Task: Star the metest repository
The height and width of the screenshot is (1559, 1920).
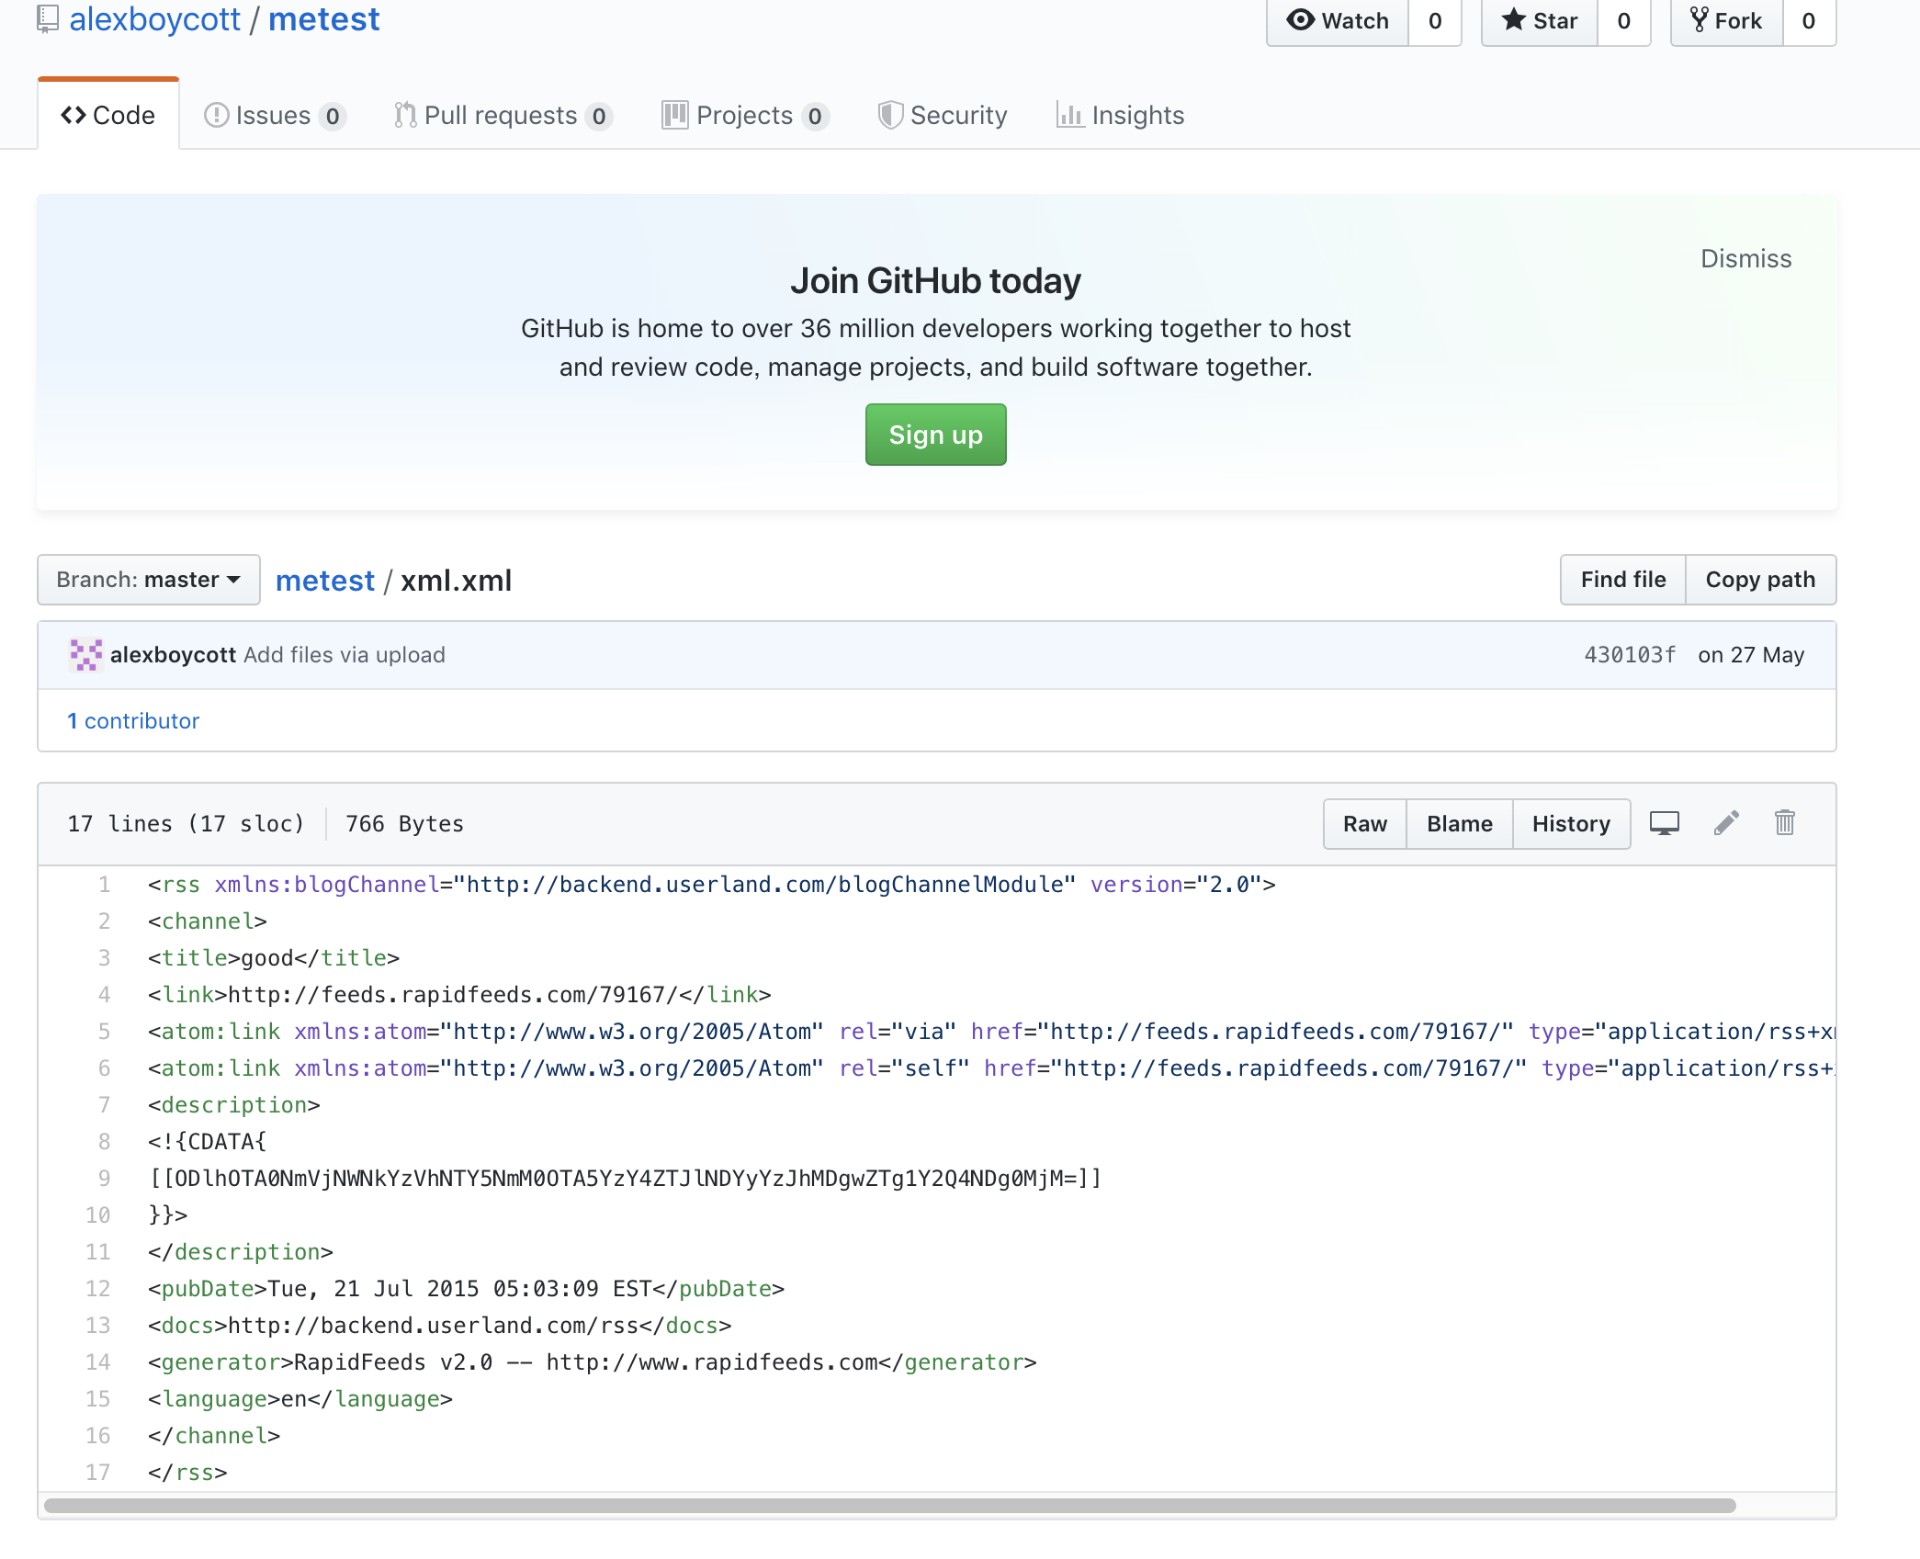Action: (1540, 21)
